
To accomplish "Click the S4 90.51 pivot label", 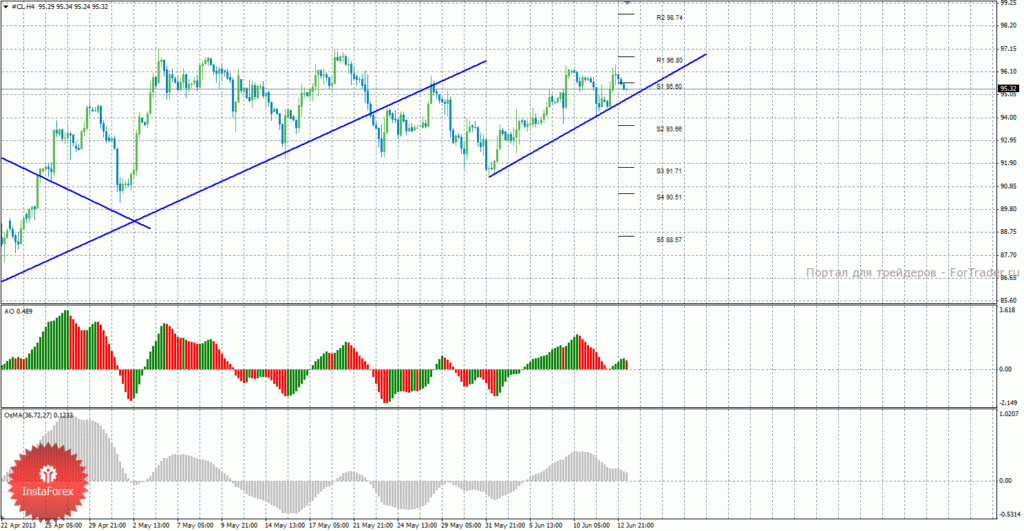I will tap(669, 197).
